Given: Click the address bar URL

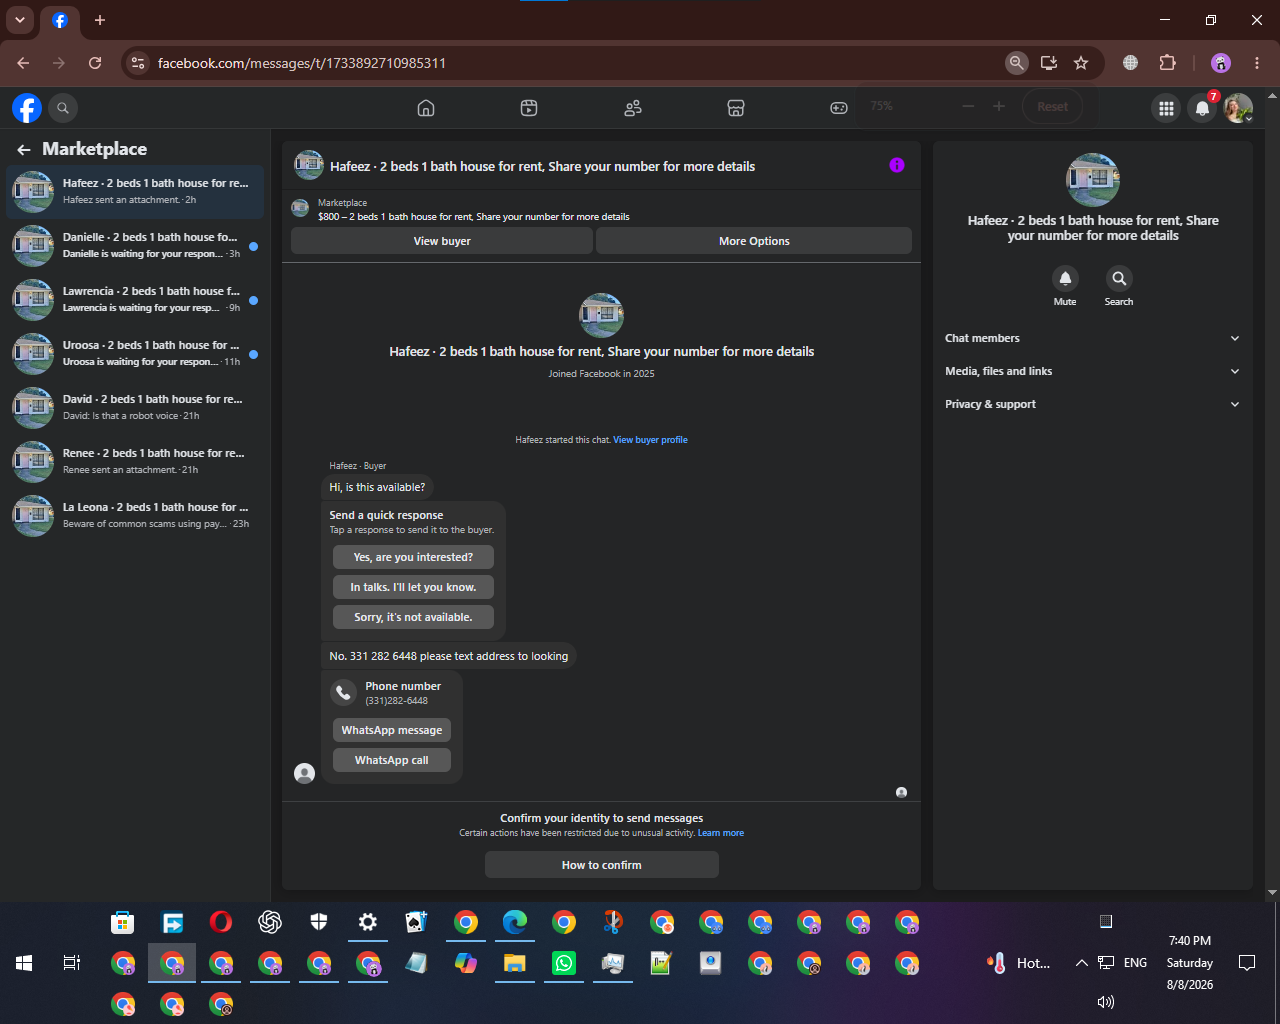Looking at the screenshot, I should [x=302, y=63].
